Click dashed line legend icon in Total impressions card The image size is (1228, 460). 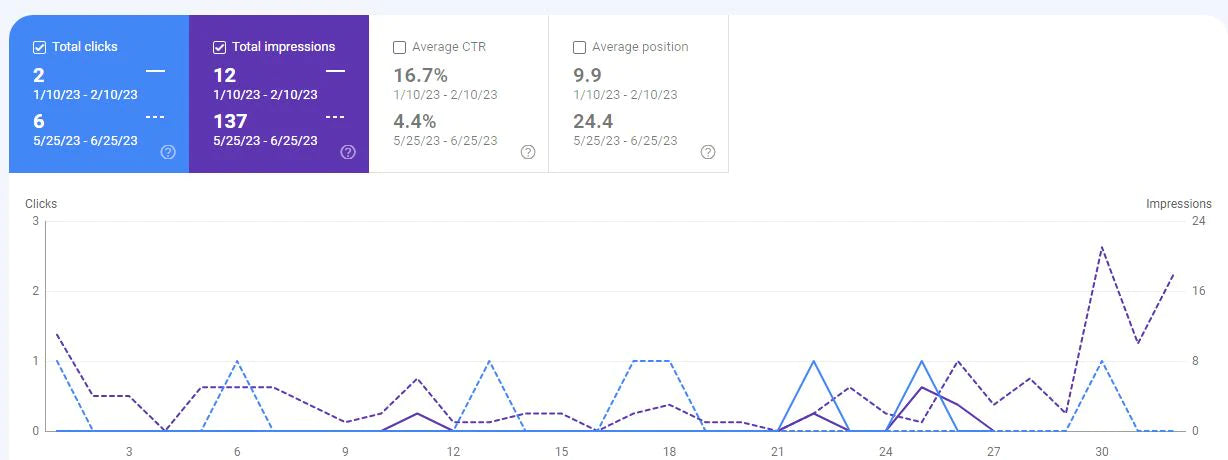335,117
